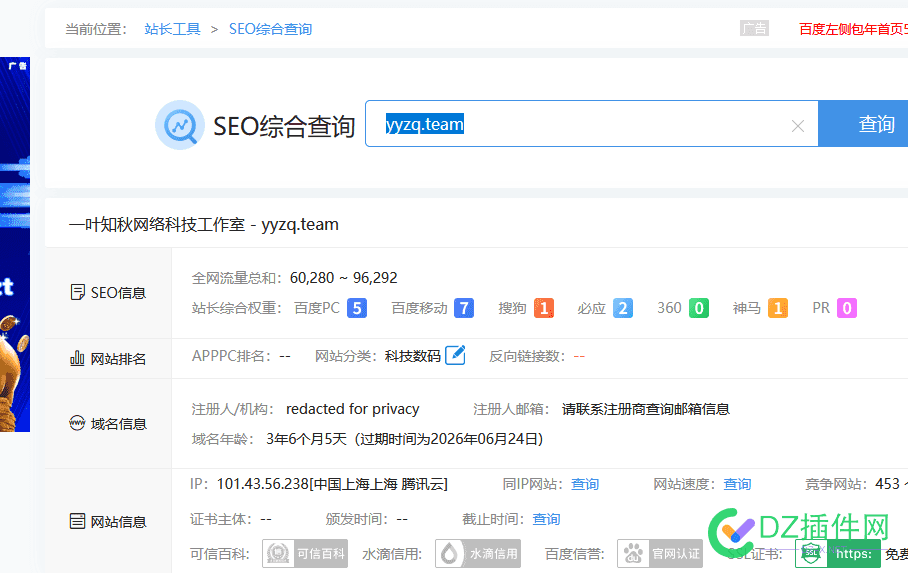Click the PR value badge 0
This screenshot has width=908, height=573.
(x=847, y=308)
